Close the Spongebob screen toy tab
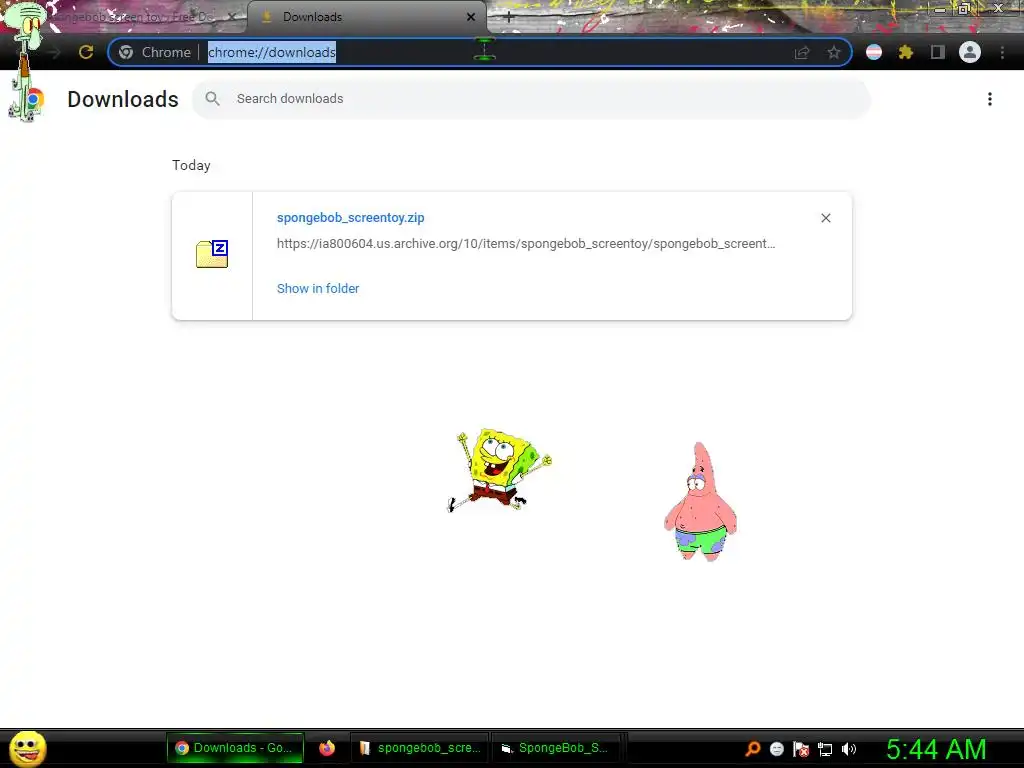 (232, 17)
